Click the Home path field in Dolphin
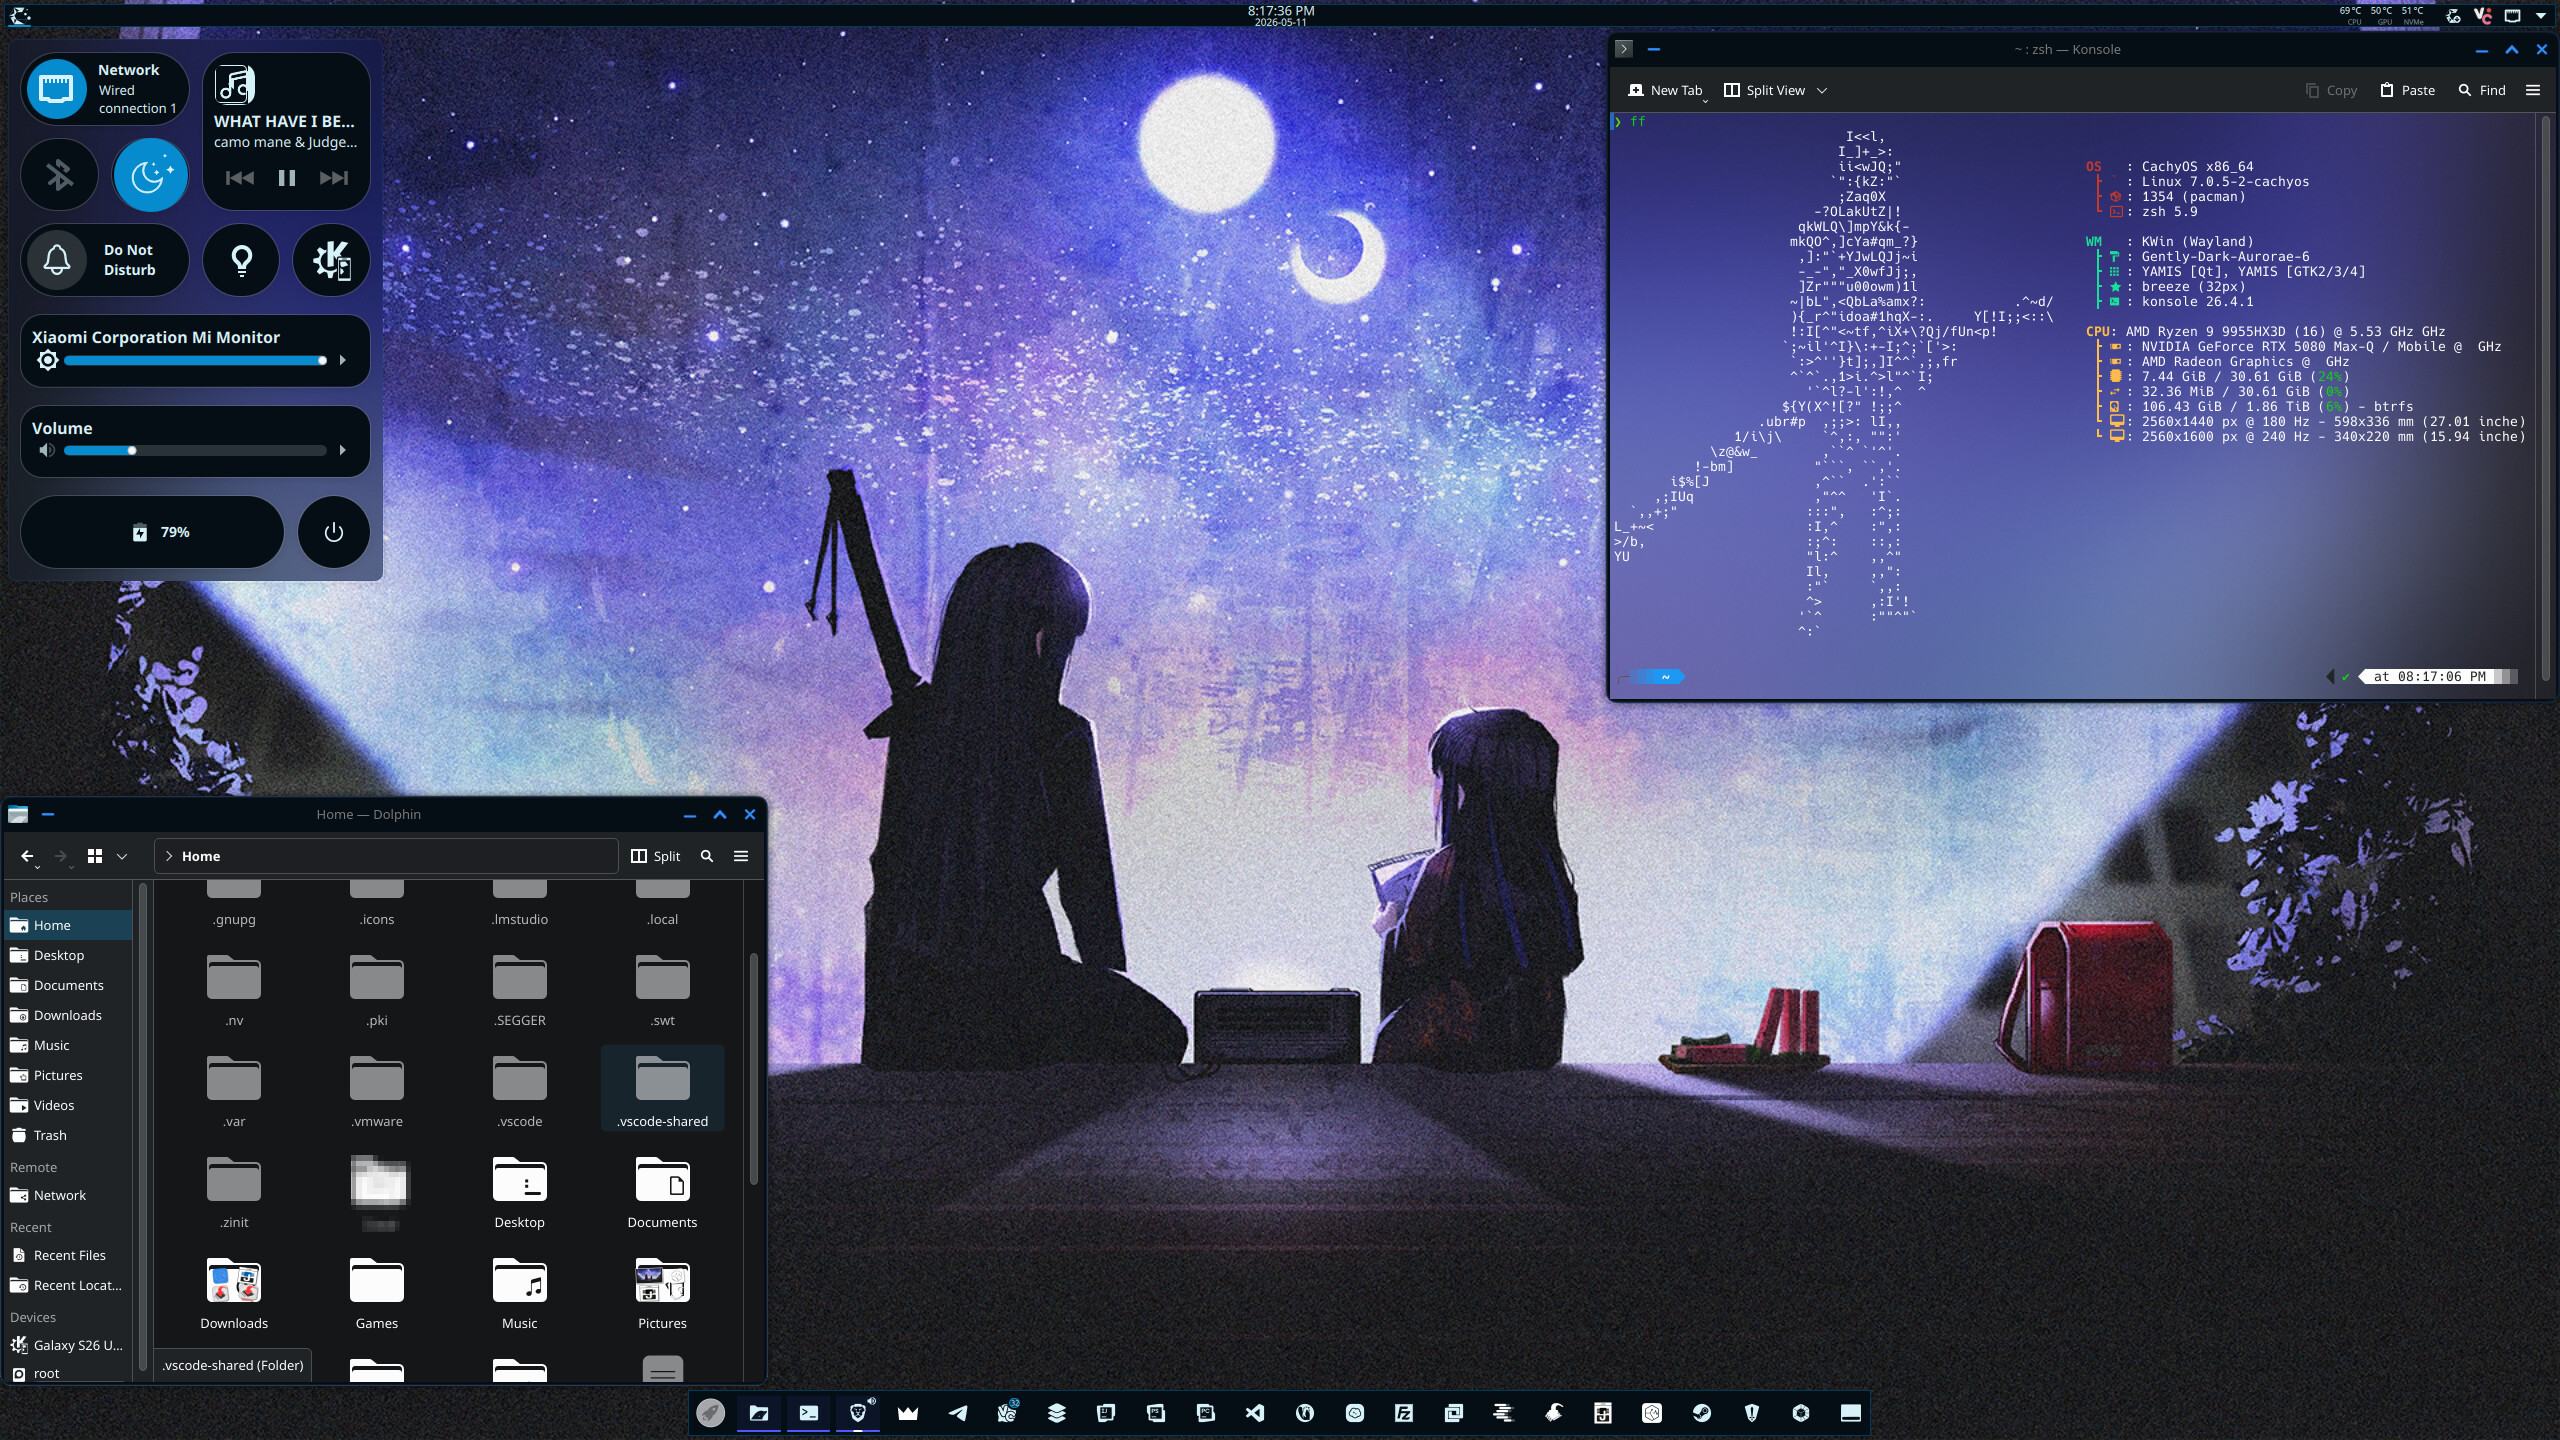The width and height of the screenshot is (2560, 1440). [x=386, y=856]
